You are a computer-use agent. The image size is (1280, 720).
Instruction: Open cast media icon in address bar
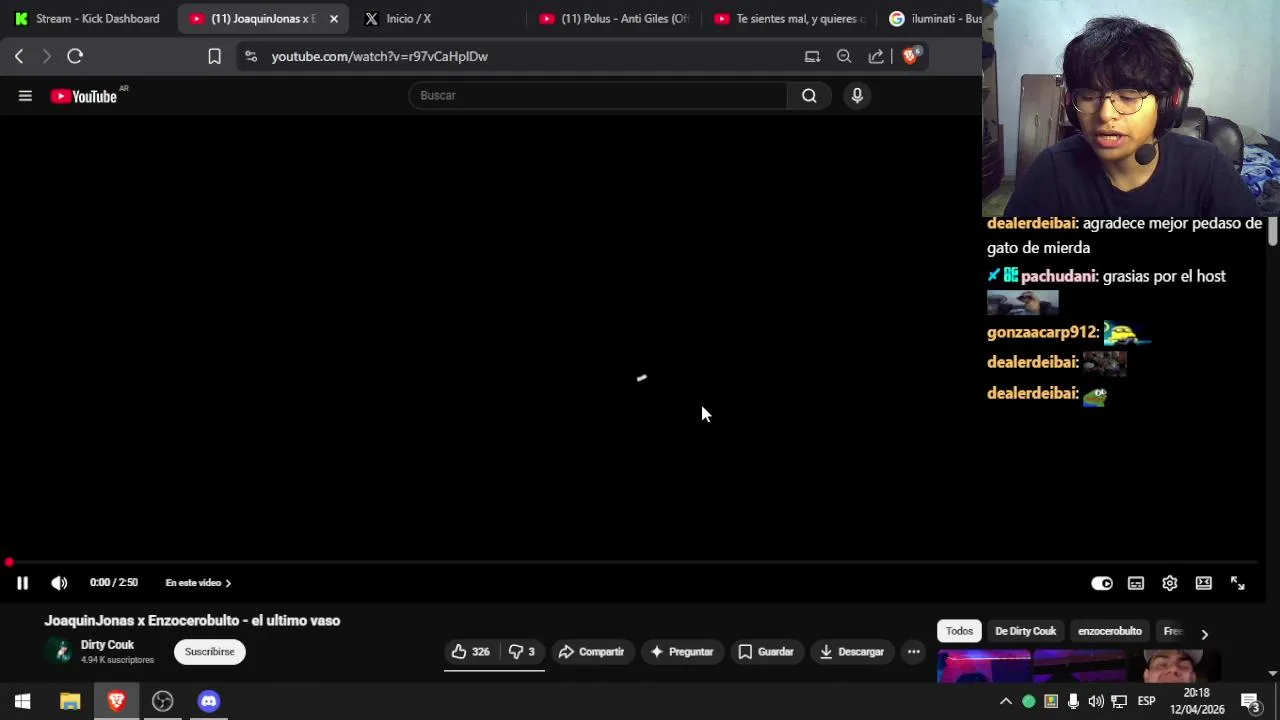pyautogui.click(x=812, y=56)
